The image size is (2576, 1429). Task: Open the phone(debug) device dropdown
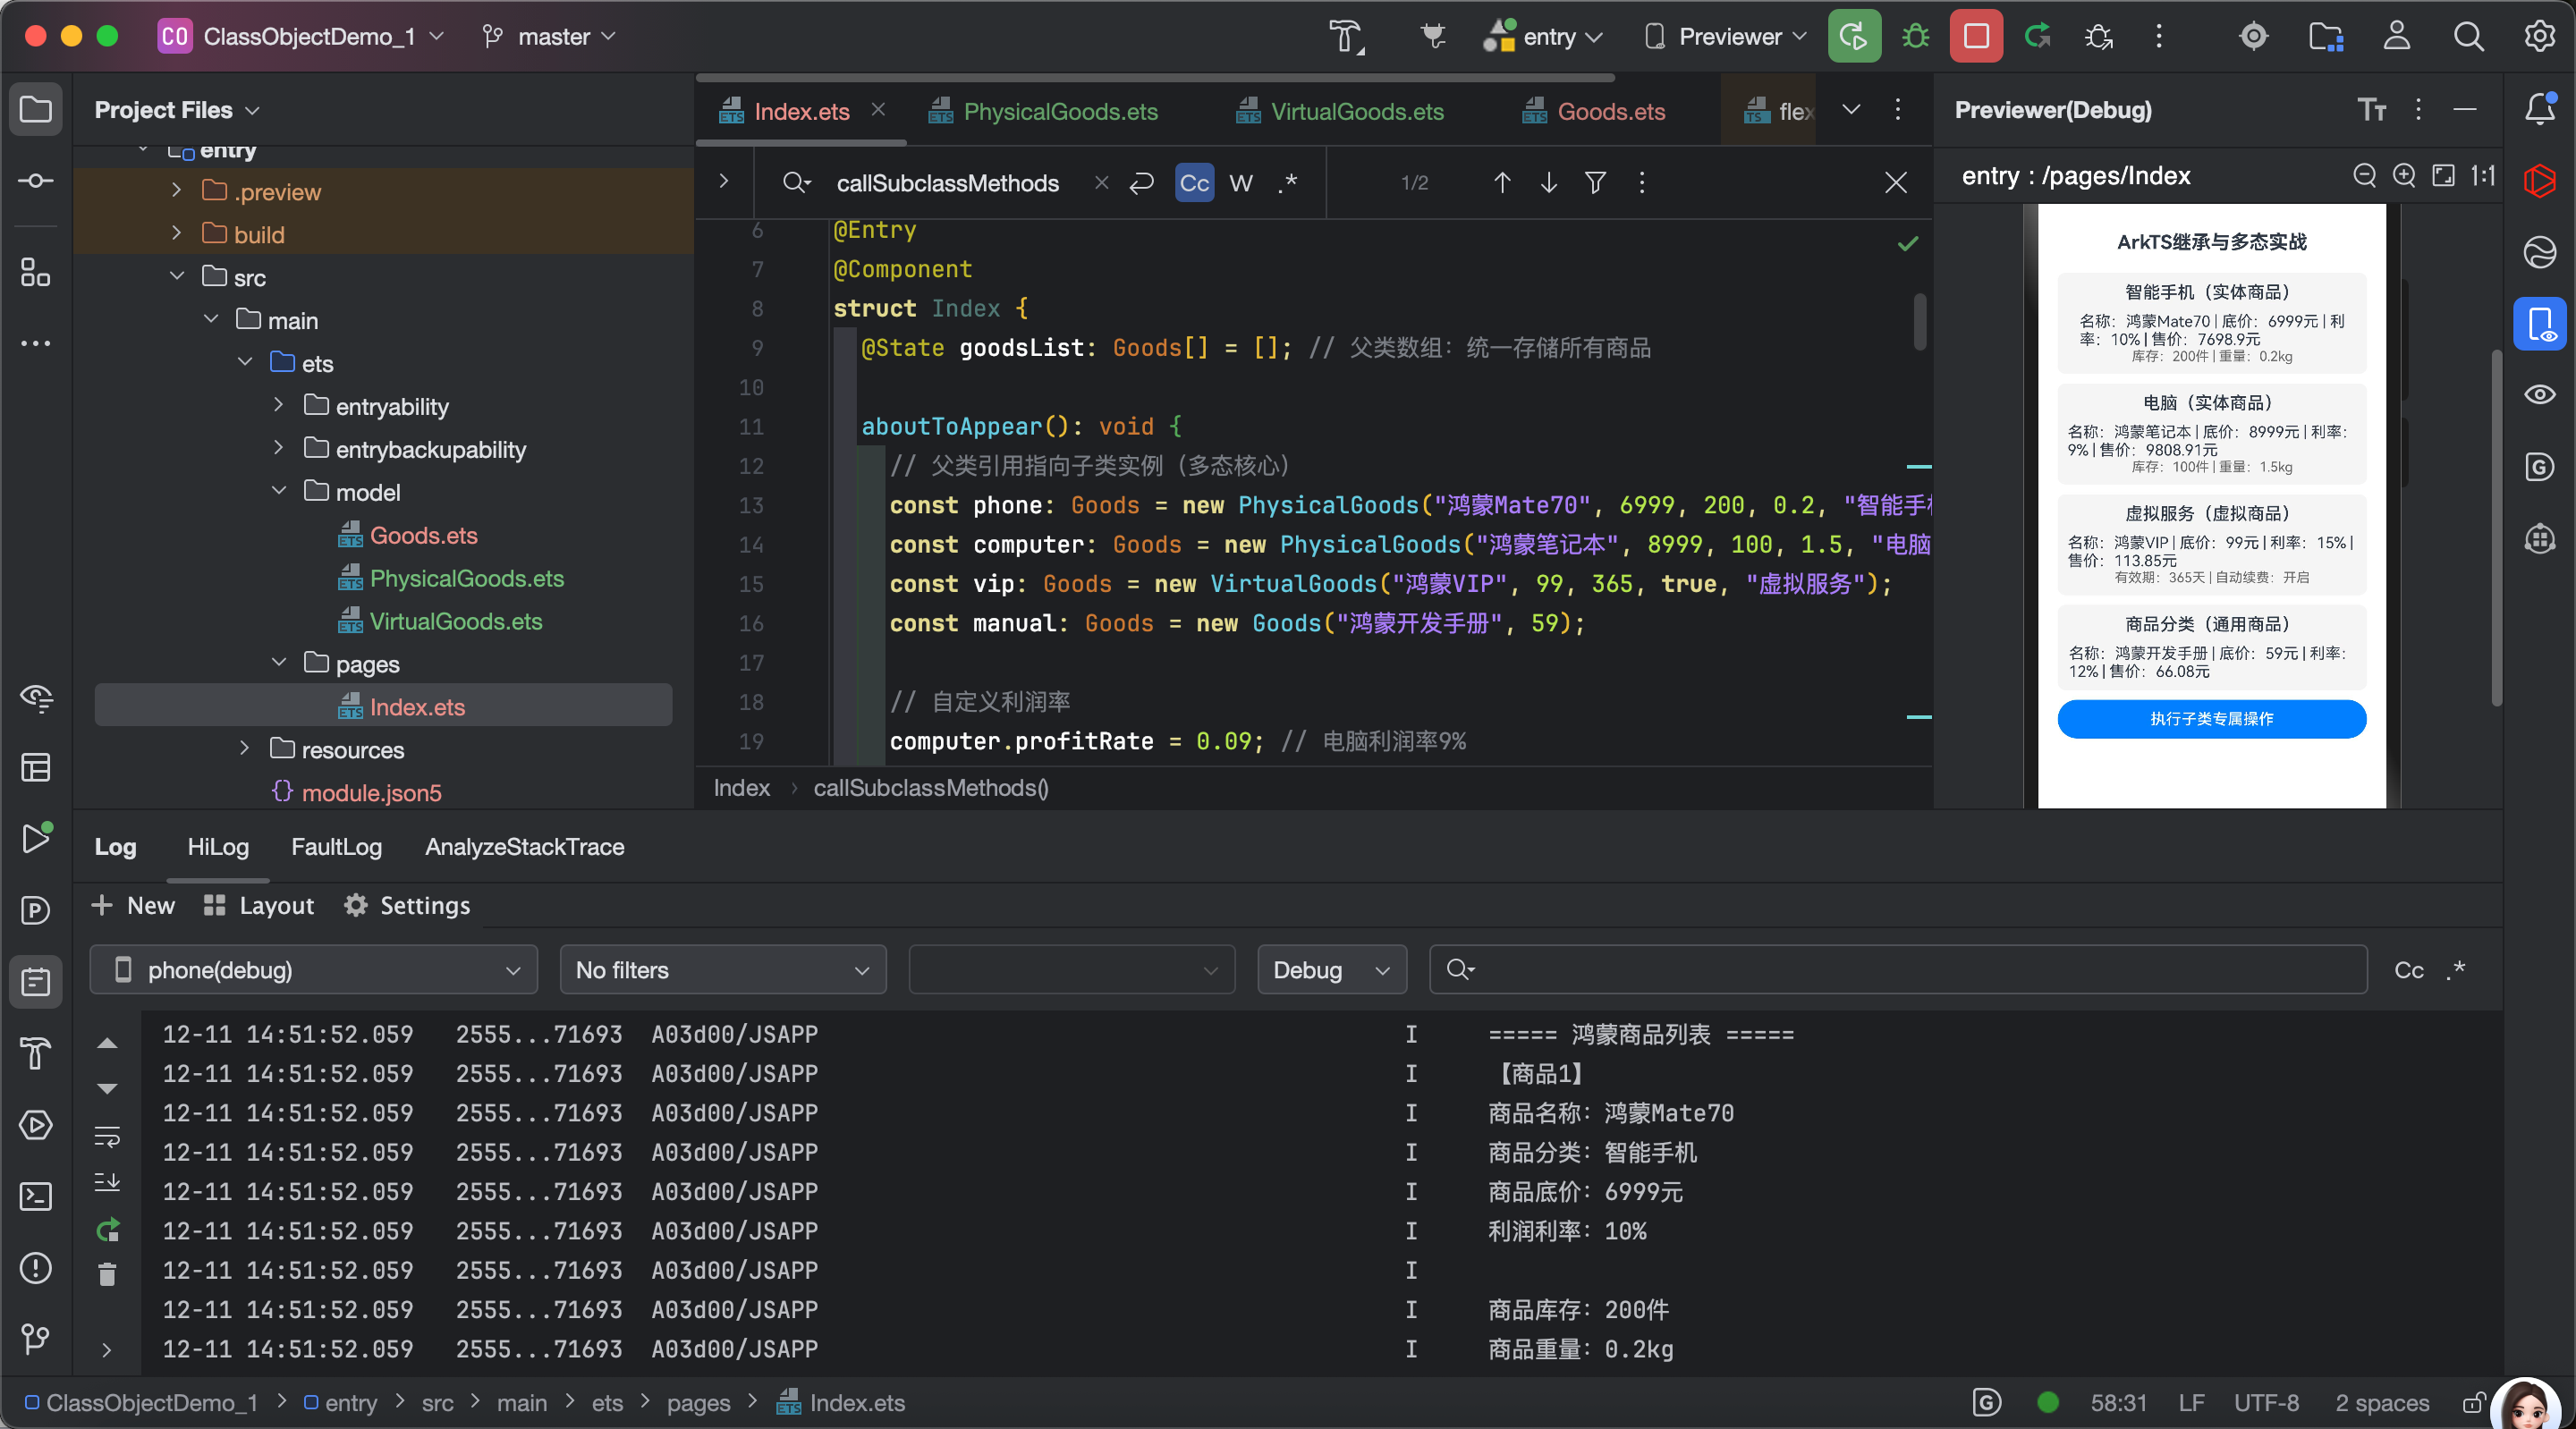click(314, 969)
